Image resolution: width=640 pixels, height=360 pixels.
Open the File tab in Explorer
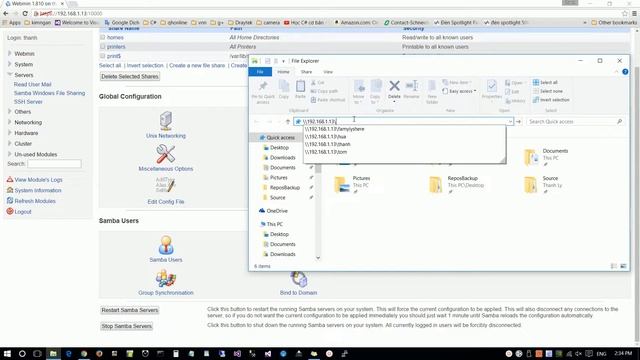coord(260,72)
